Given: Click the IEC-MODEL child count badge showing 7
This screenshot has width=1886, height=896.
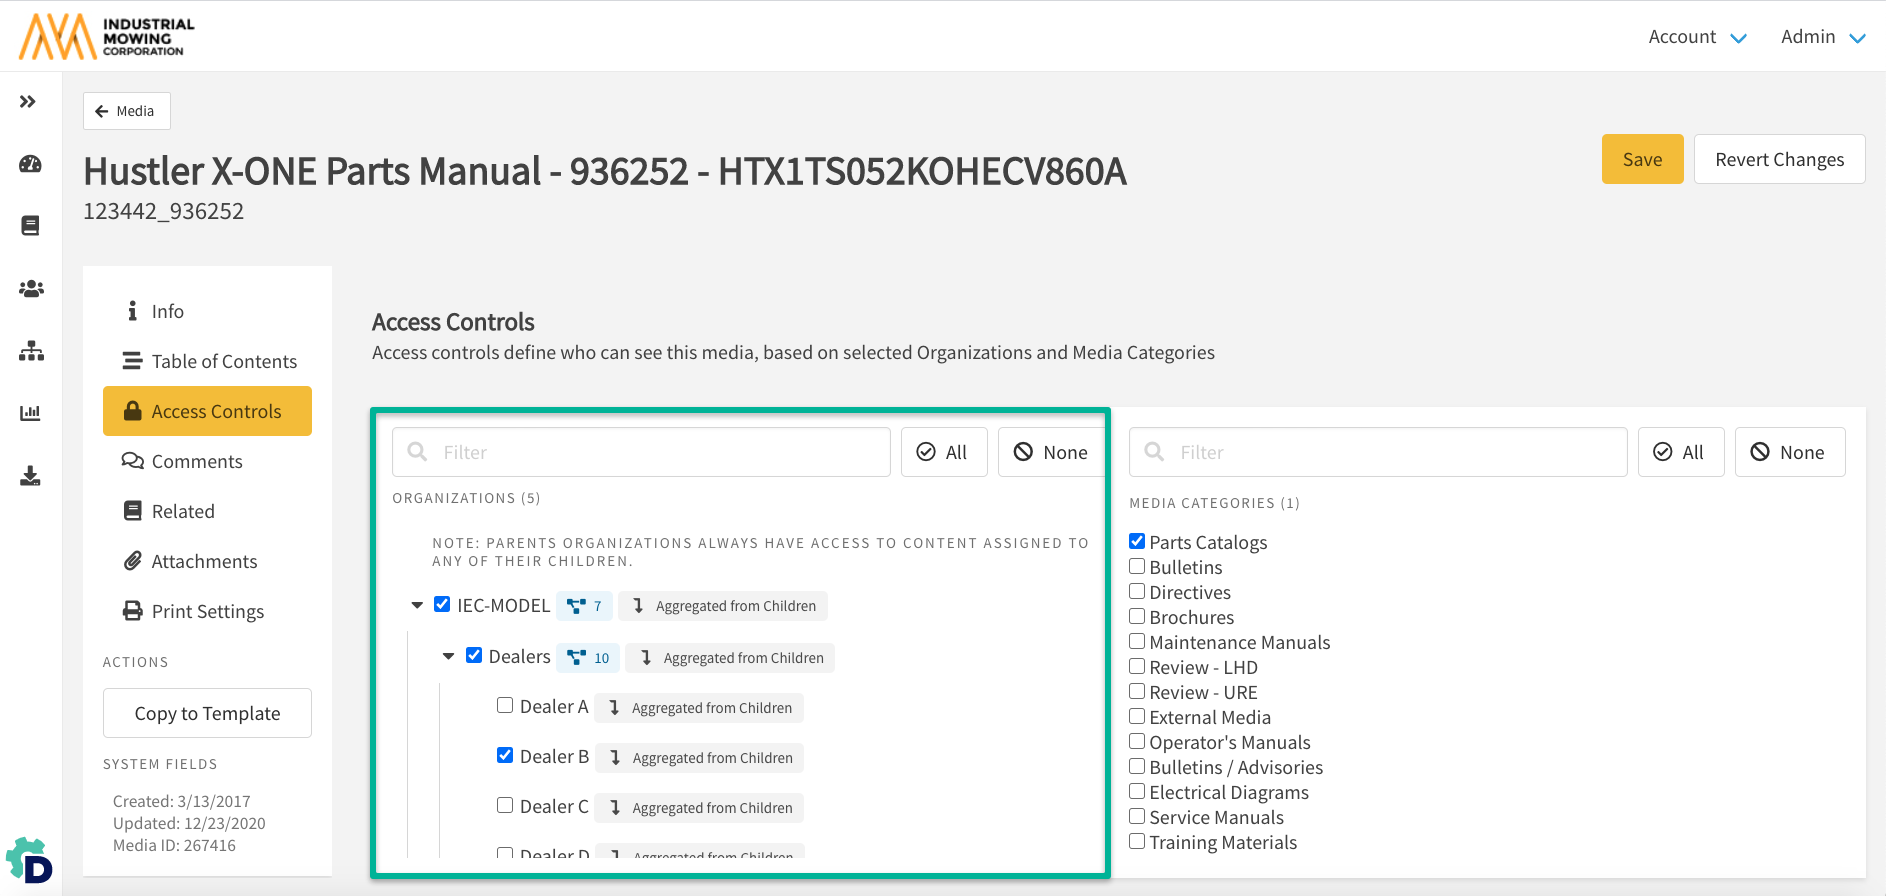Looking at the screenshot, I should [x=584, y=606].
